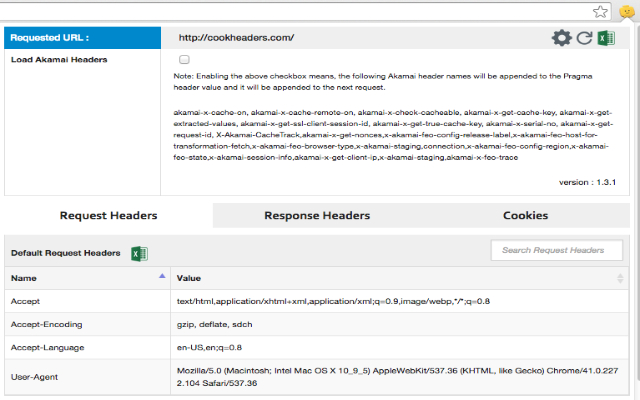Export Default Request Headers to Excel
Image resolution: width=640 pixels, height=400 pixels.
(x=139, y=254)
